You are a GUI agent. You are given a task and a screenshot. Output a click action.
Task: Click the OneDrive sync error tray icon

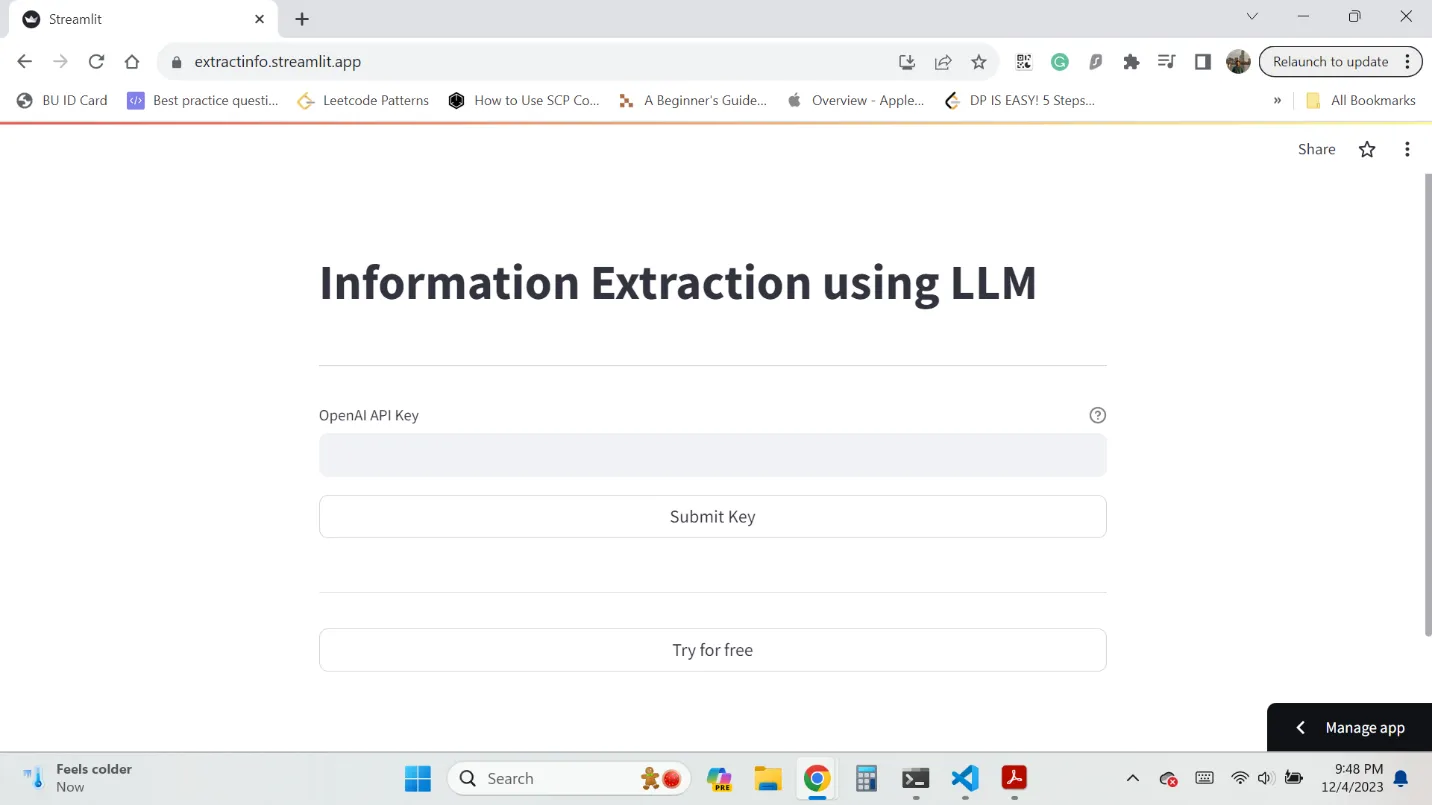click(x=1168, y=778)
